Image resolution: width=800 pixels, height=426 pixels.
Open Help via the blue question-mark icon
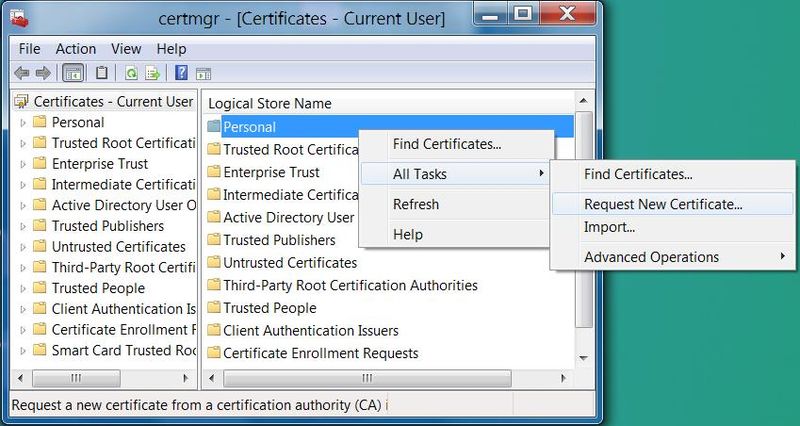(x=181, y=73)
